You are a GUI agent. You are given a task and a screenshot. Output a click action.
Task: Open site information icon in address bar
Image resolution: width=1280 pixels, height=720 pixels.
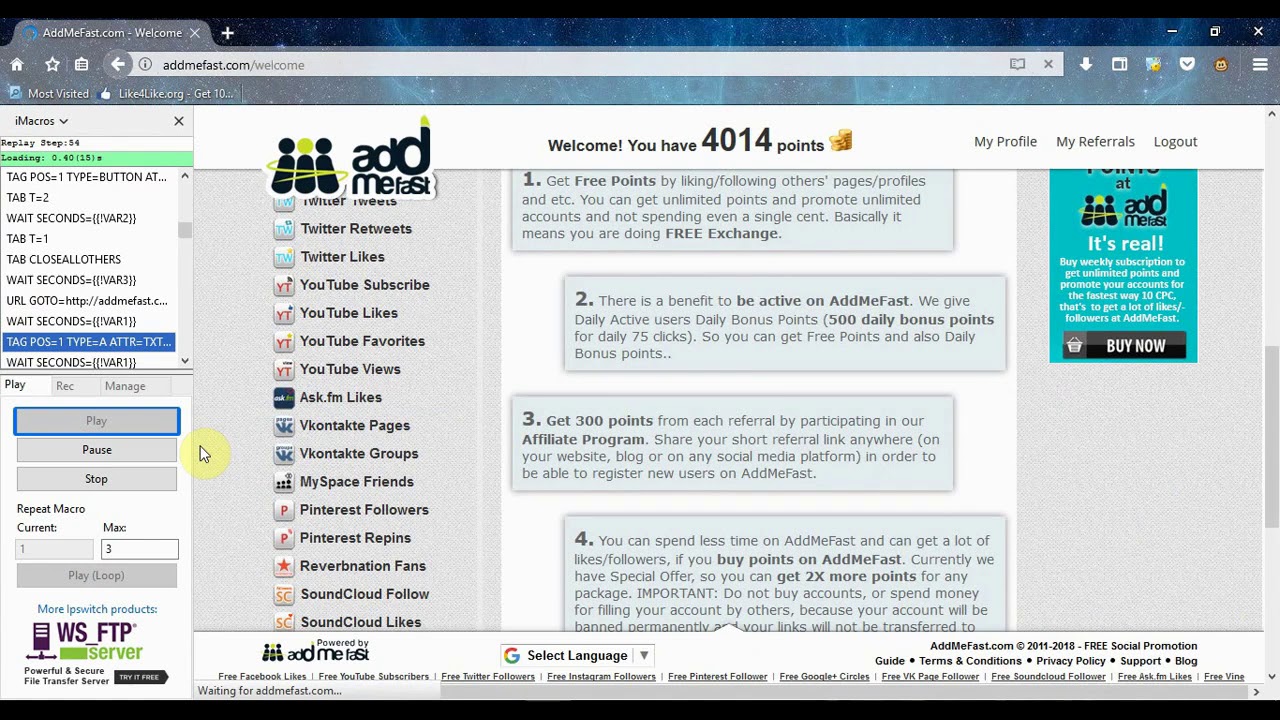[145, 65]
